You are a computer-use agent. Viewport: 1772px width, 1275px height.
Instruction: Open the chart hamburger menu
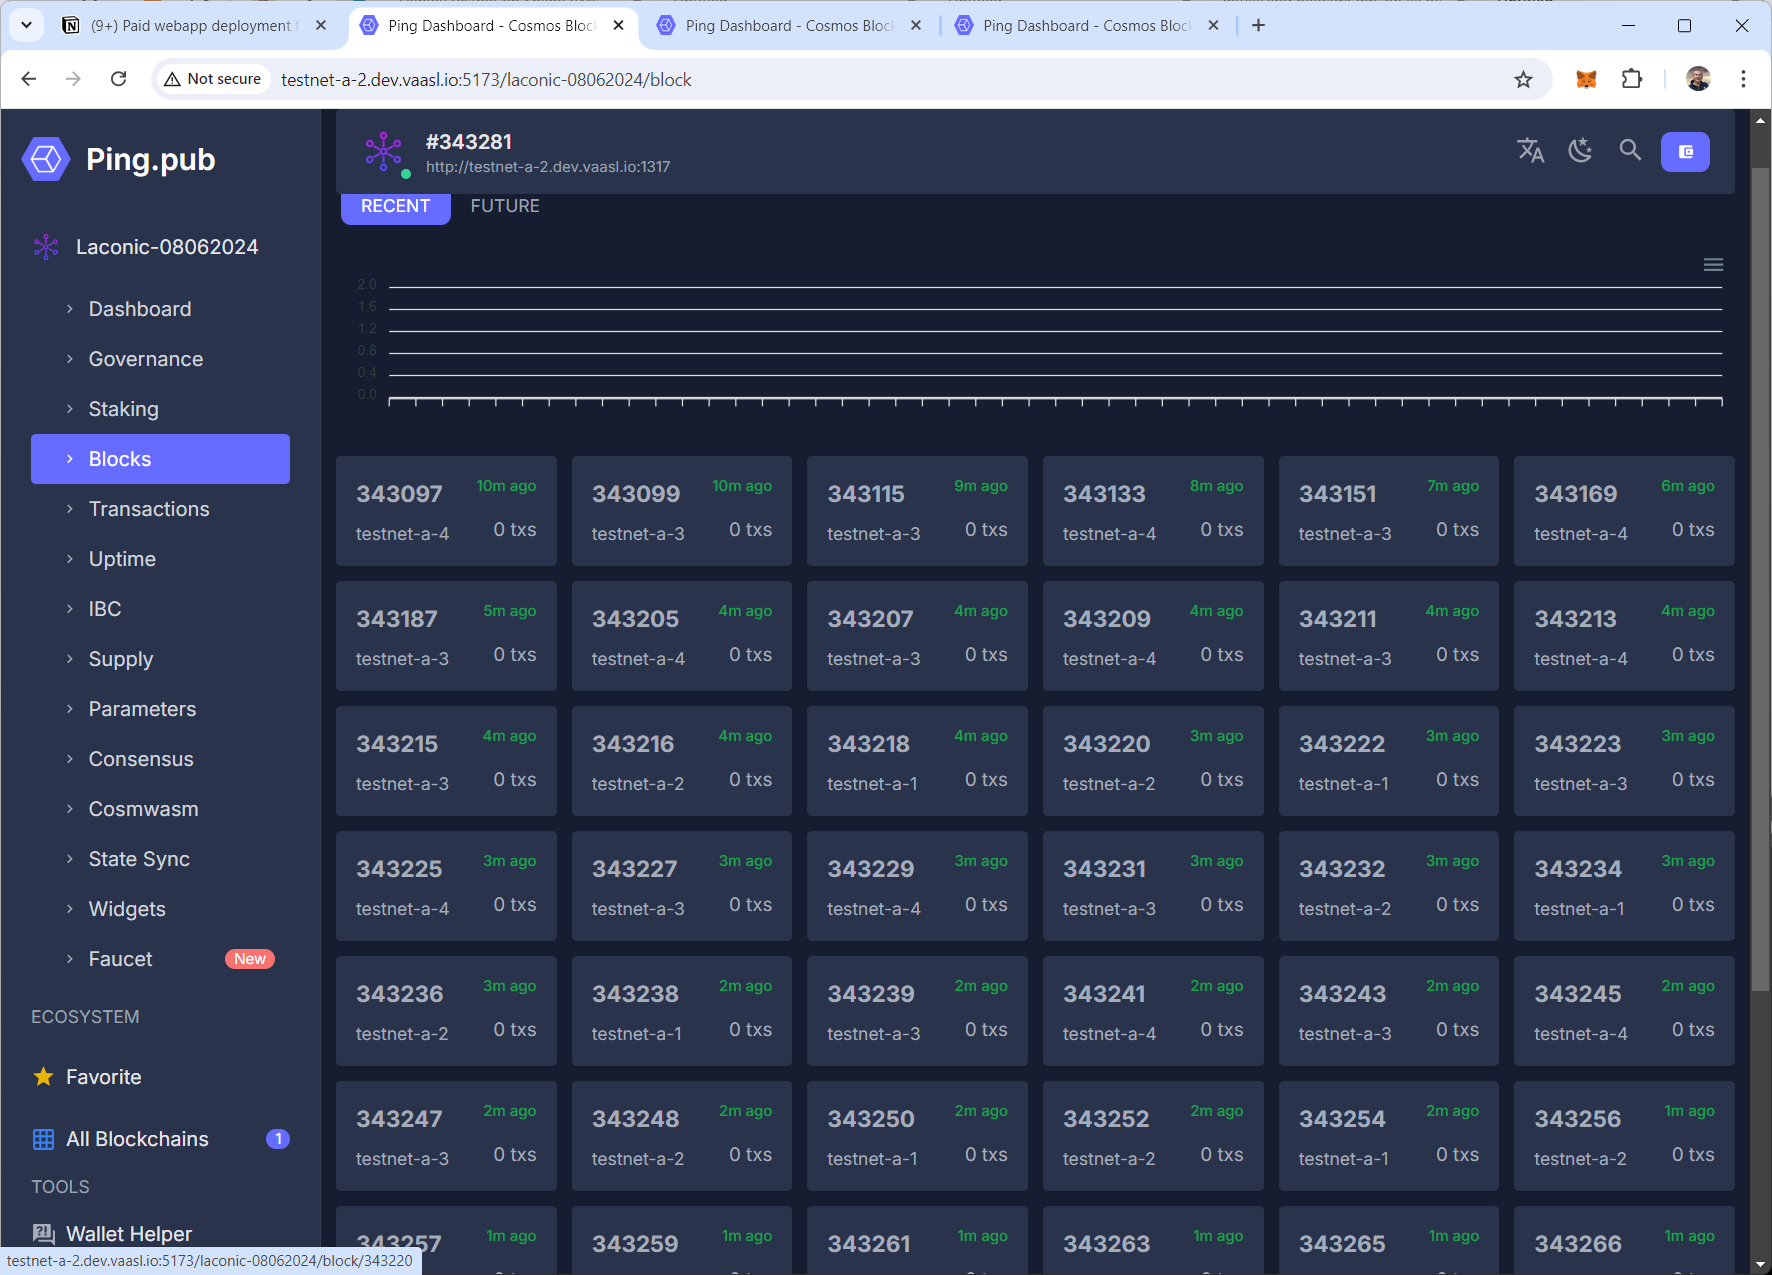pos(1713,265)
